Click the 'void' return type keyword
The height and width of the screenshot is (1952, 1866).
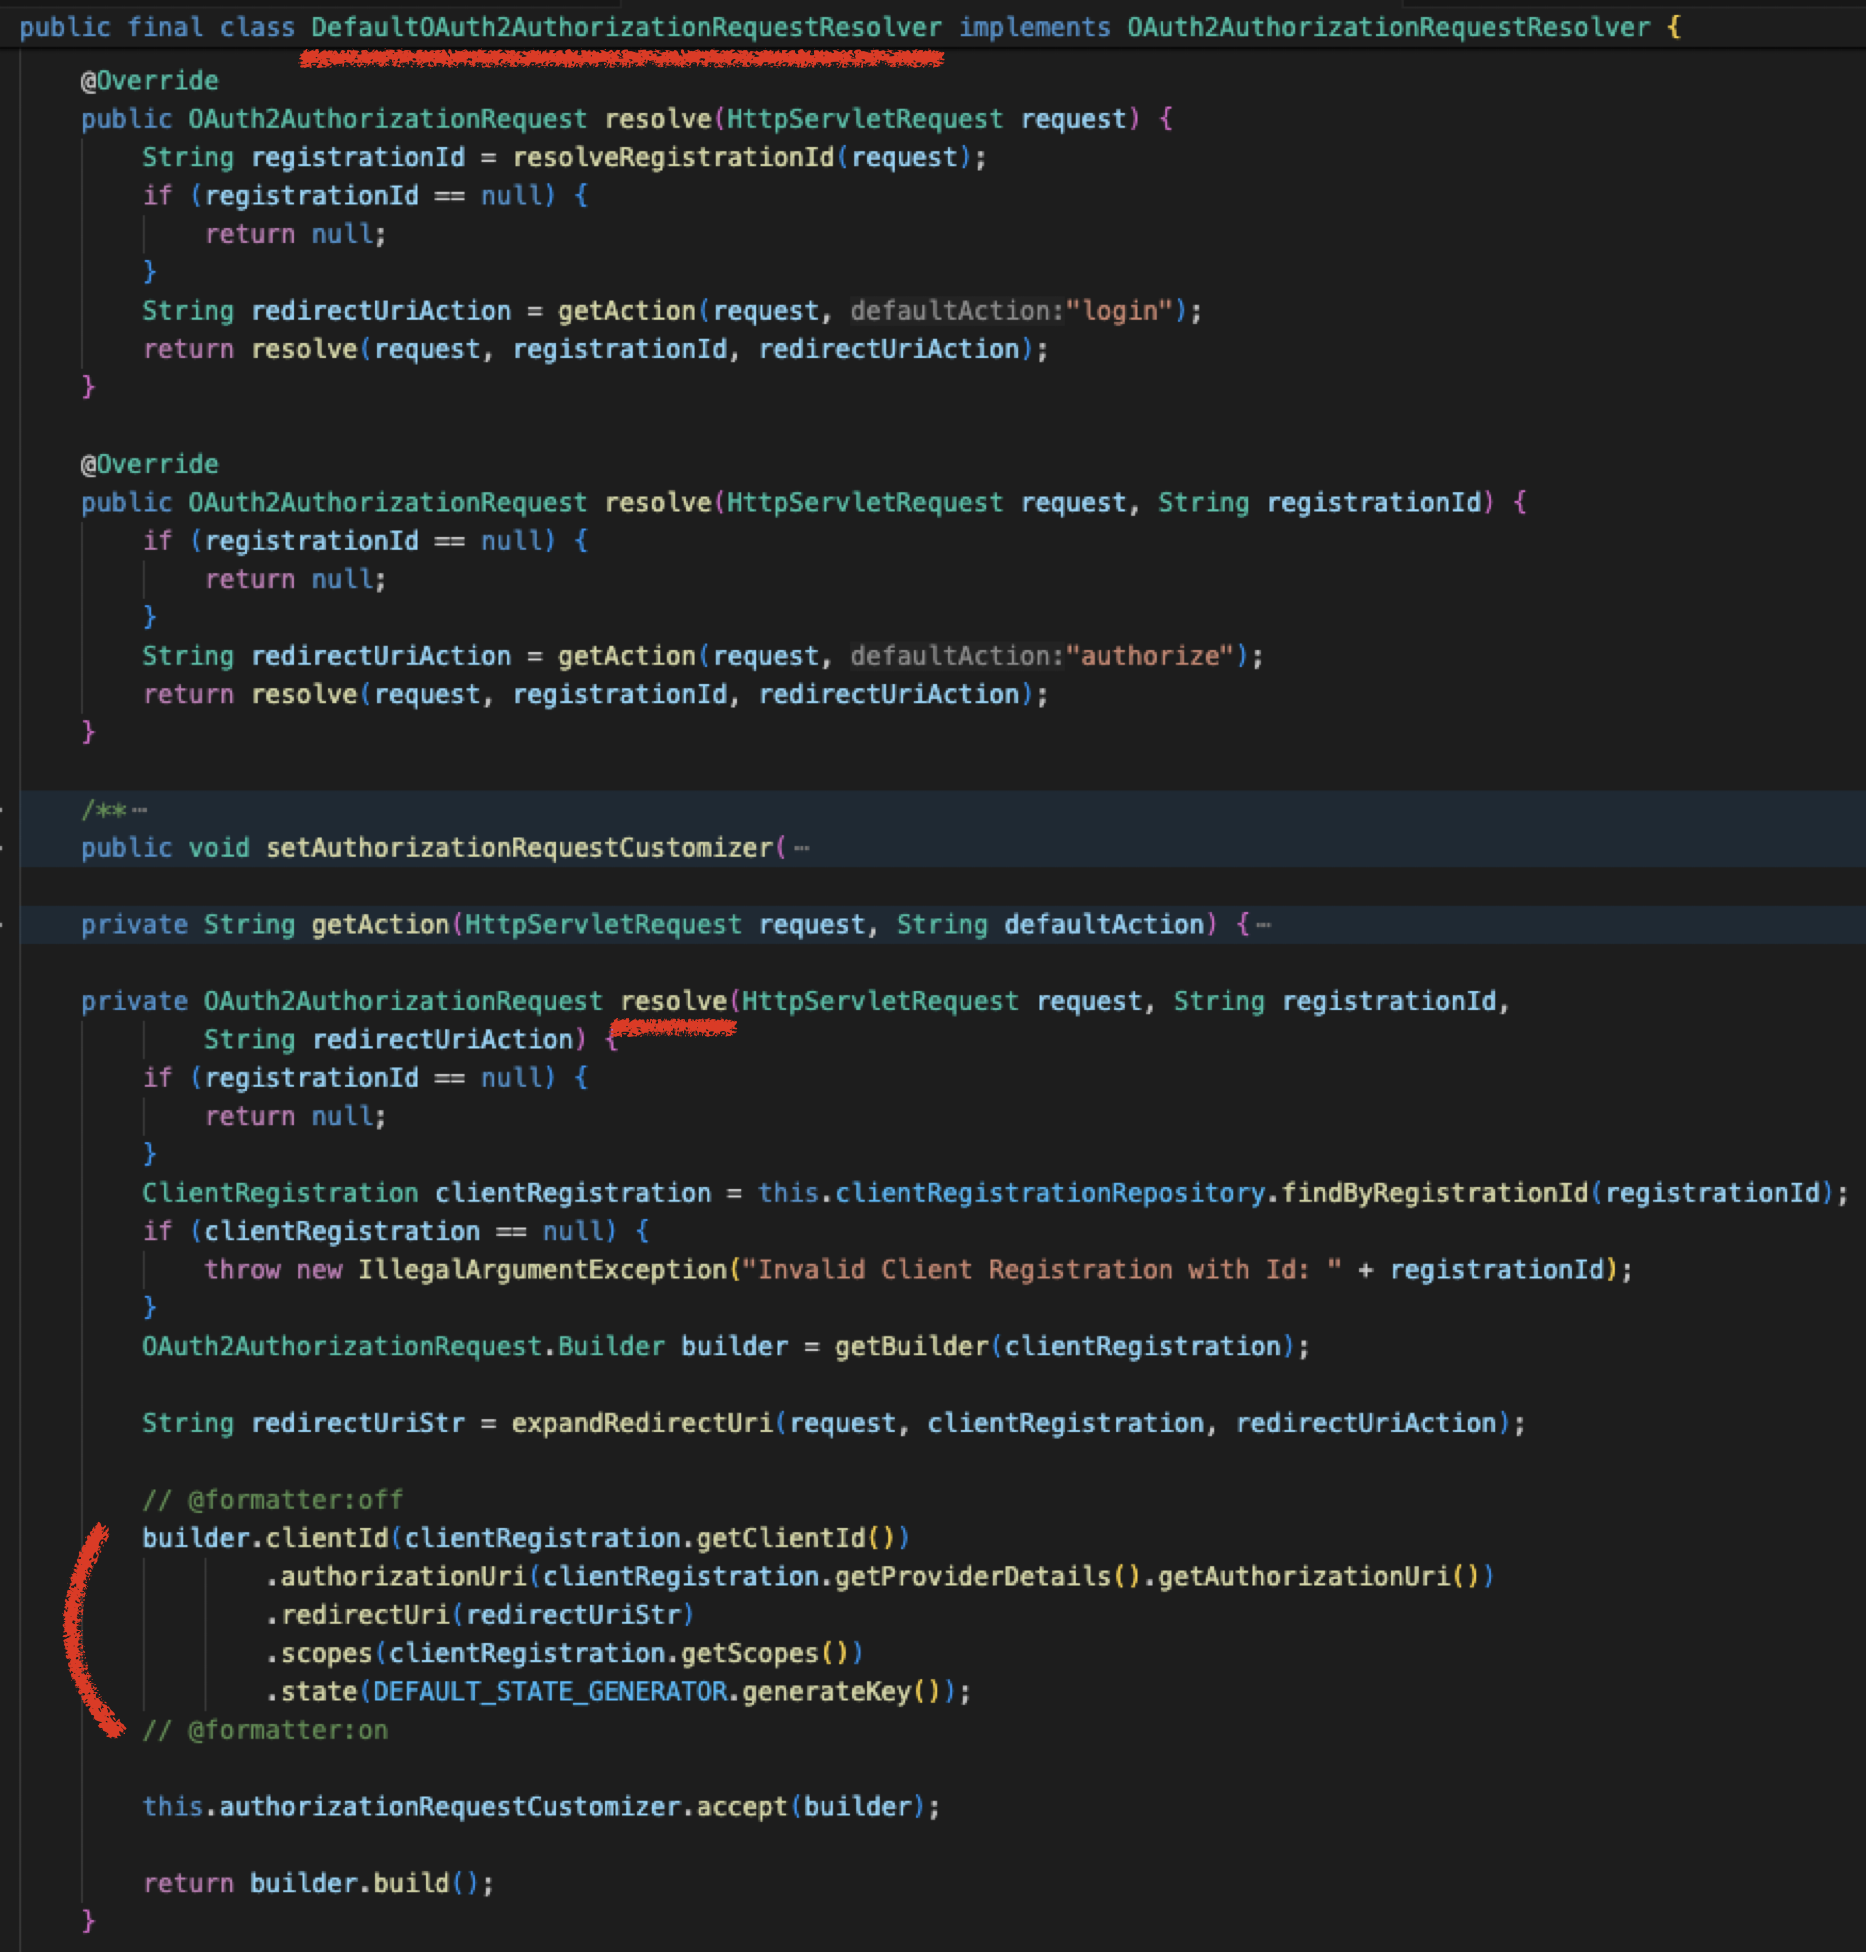tap(219, 848)
